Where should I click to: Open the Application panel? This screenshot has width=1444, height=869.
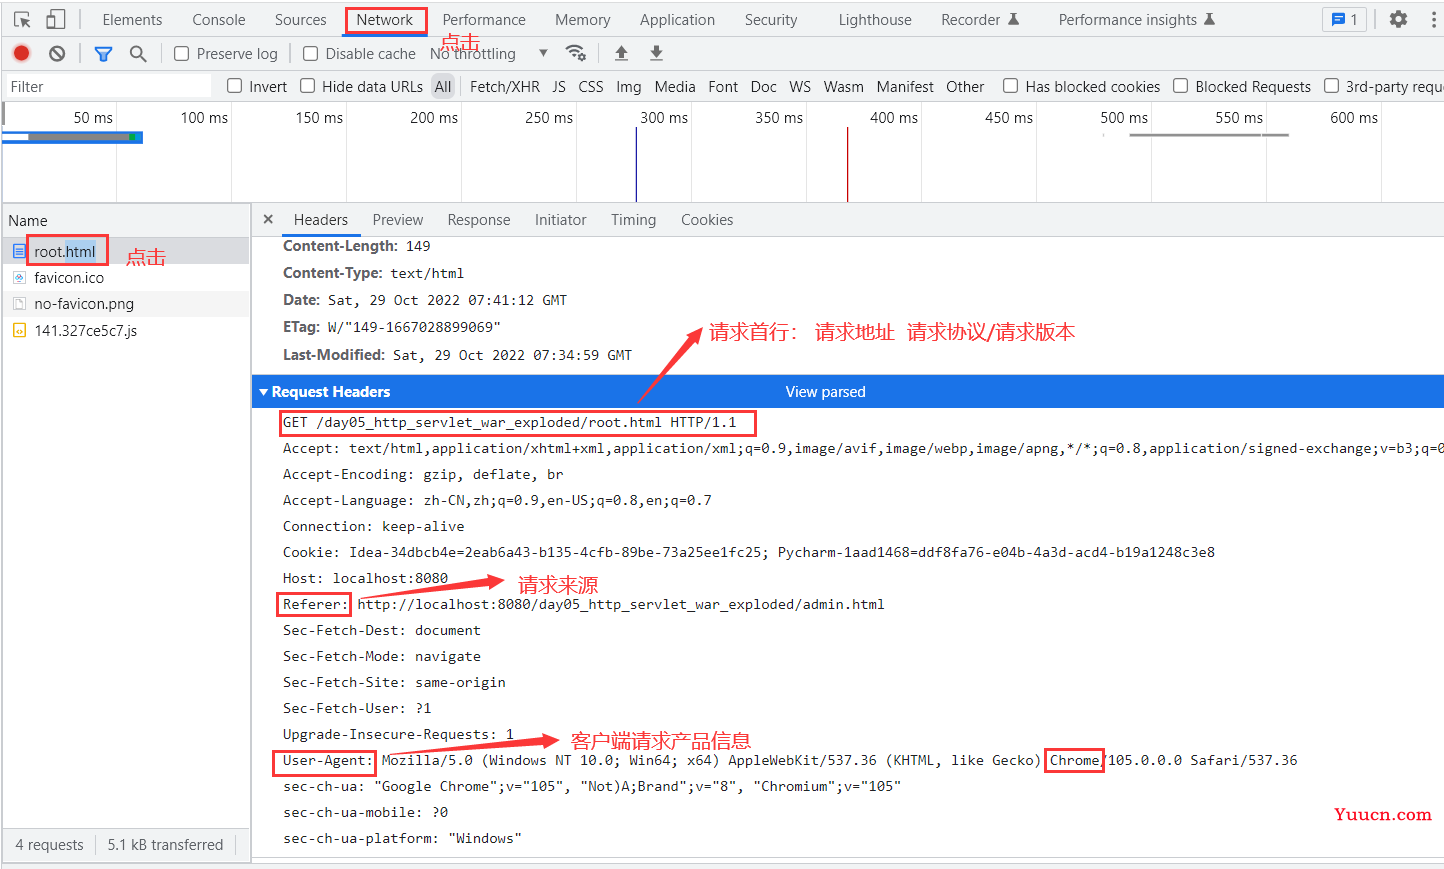tap(677, 19)
